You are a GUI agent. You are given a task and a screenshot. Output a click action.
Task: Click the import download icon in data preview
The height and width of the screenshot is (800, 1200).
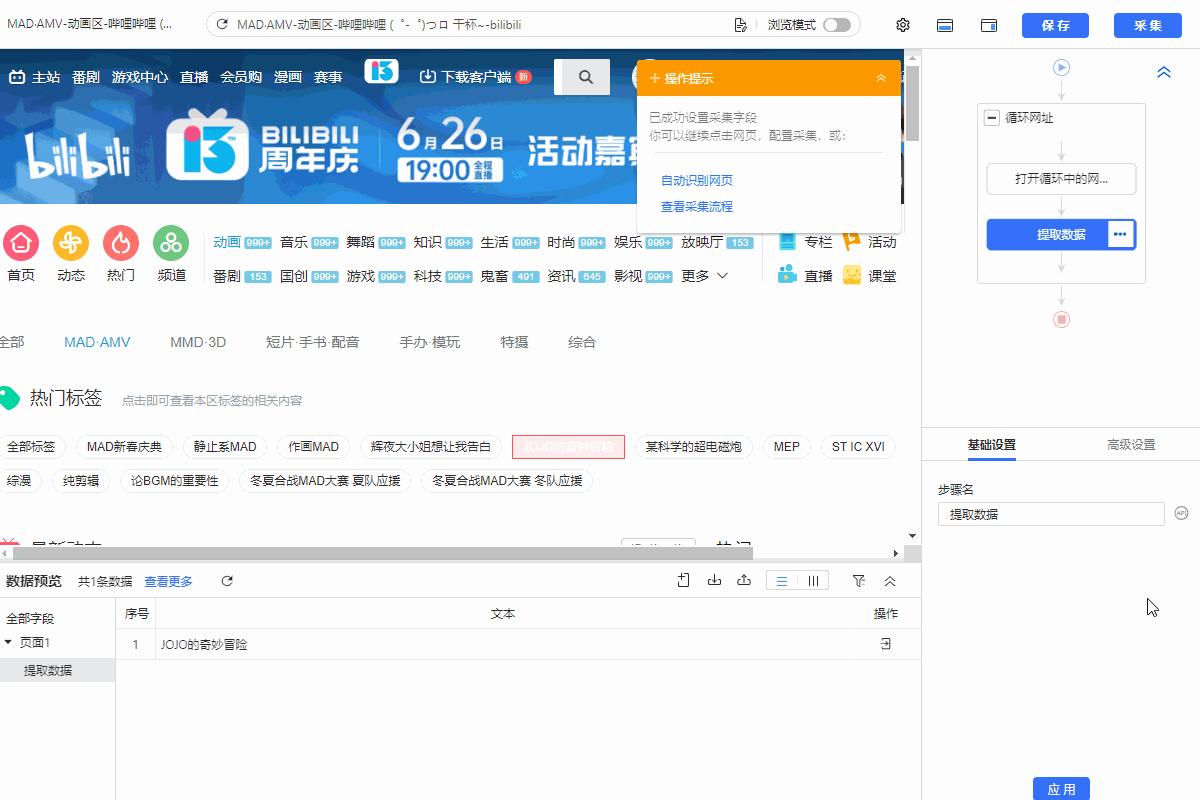[x=714, y=580]
